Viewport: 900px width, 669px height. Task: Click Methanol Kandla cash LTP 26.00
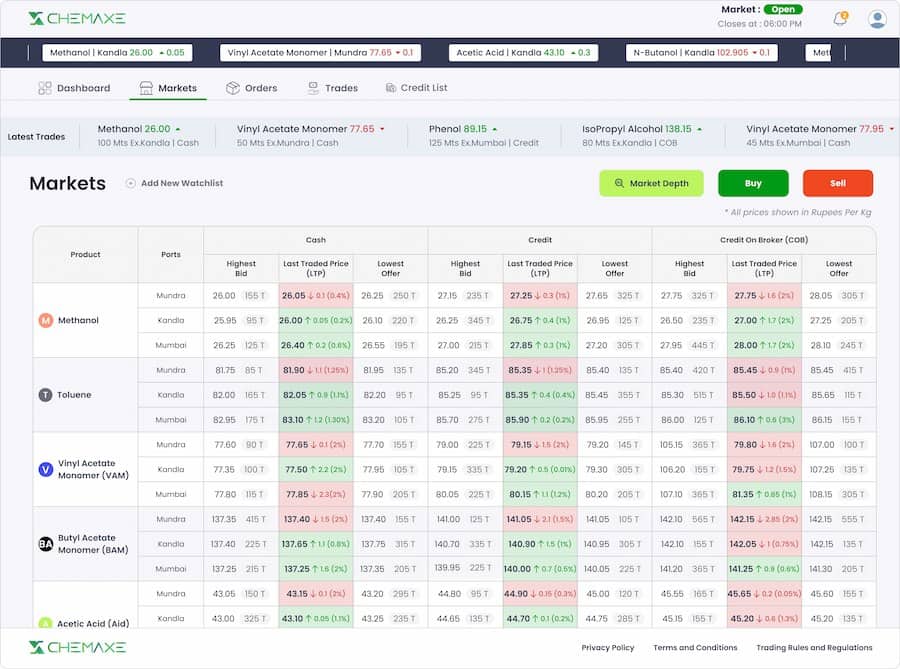point(316,320)
